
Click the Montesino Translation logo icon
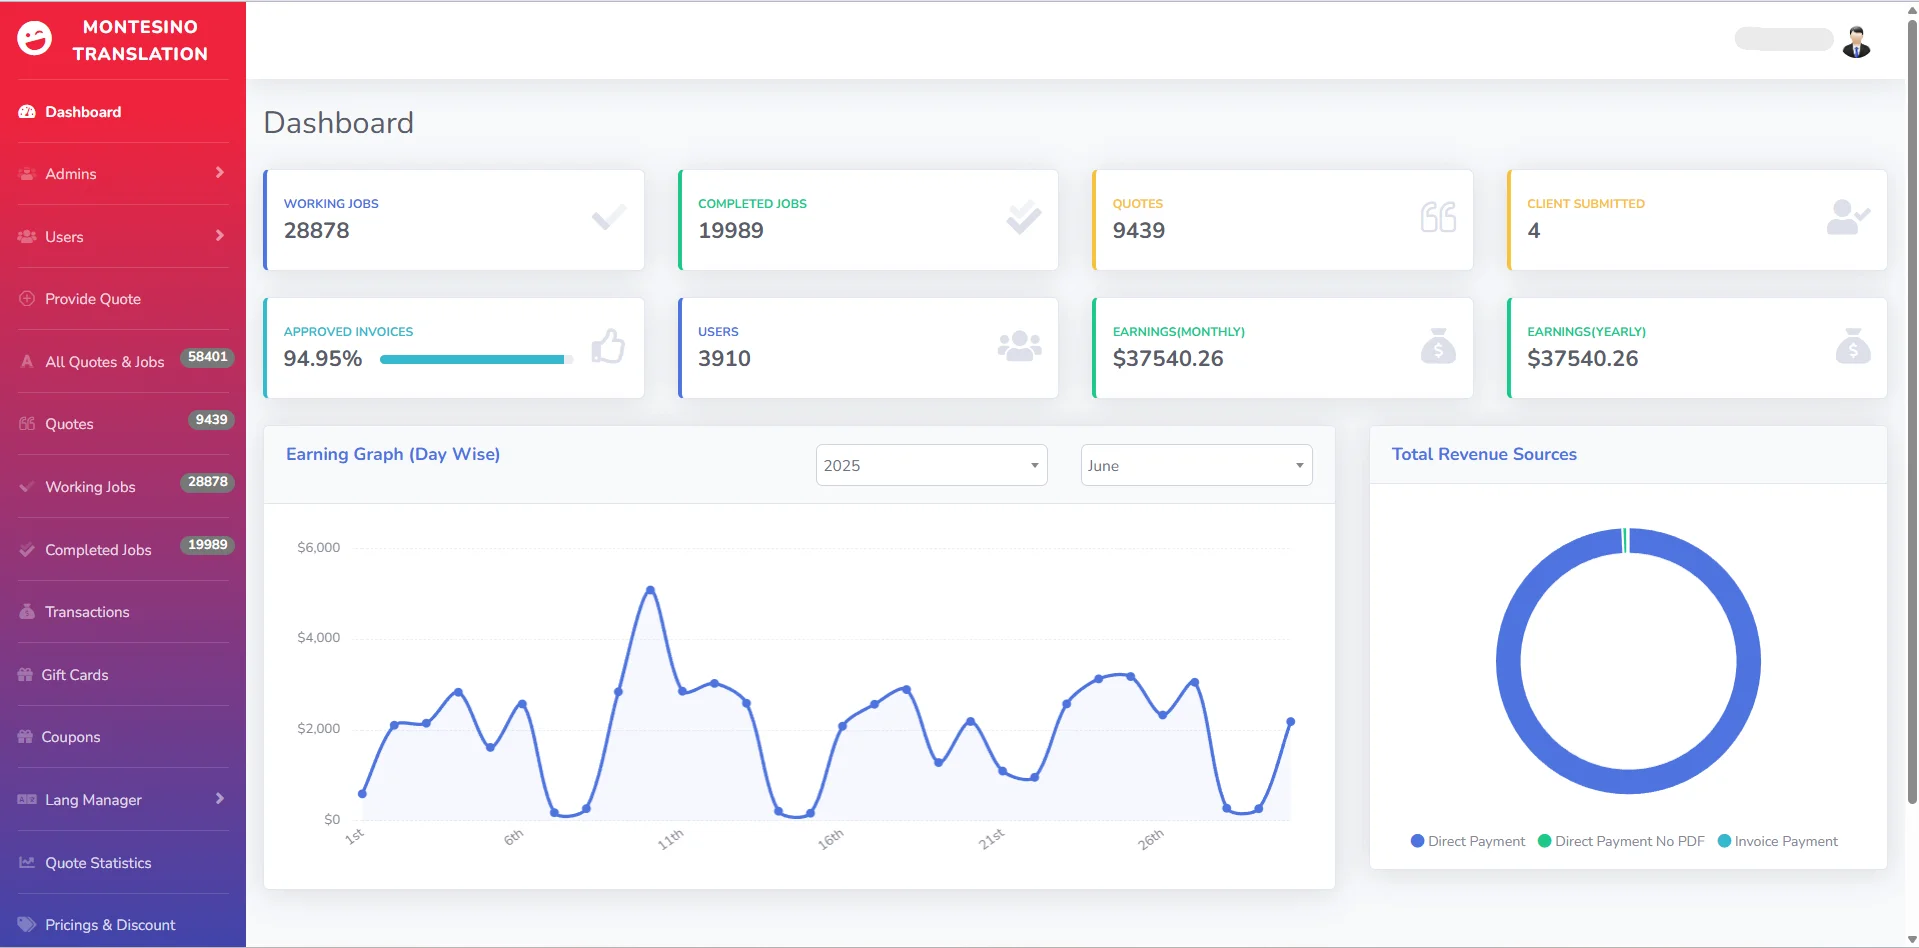click(34, 39)
